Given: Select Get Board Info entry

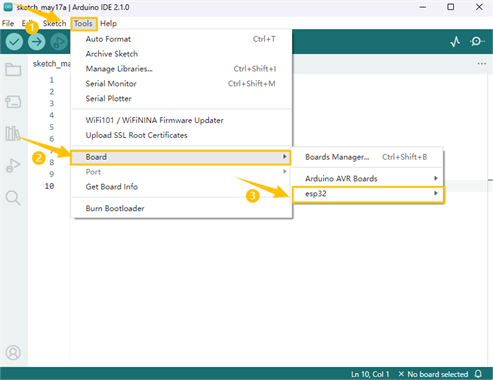Looking at the screenshot, I should tap(182, 187).
